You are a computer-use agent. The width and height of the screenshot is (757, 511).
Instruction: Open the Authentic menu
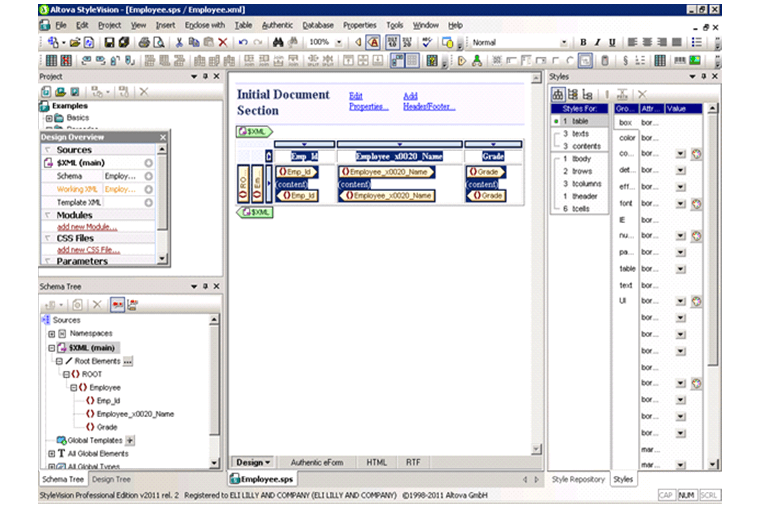277,25
